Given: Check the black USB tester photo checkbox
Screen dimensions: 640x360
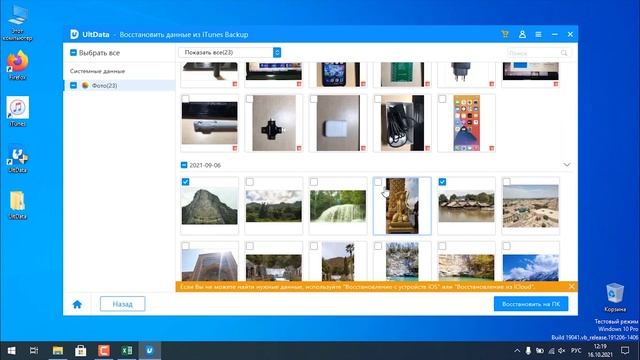Looking at the screenshot, I should point(249,99).
